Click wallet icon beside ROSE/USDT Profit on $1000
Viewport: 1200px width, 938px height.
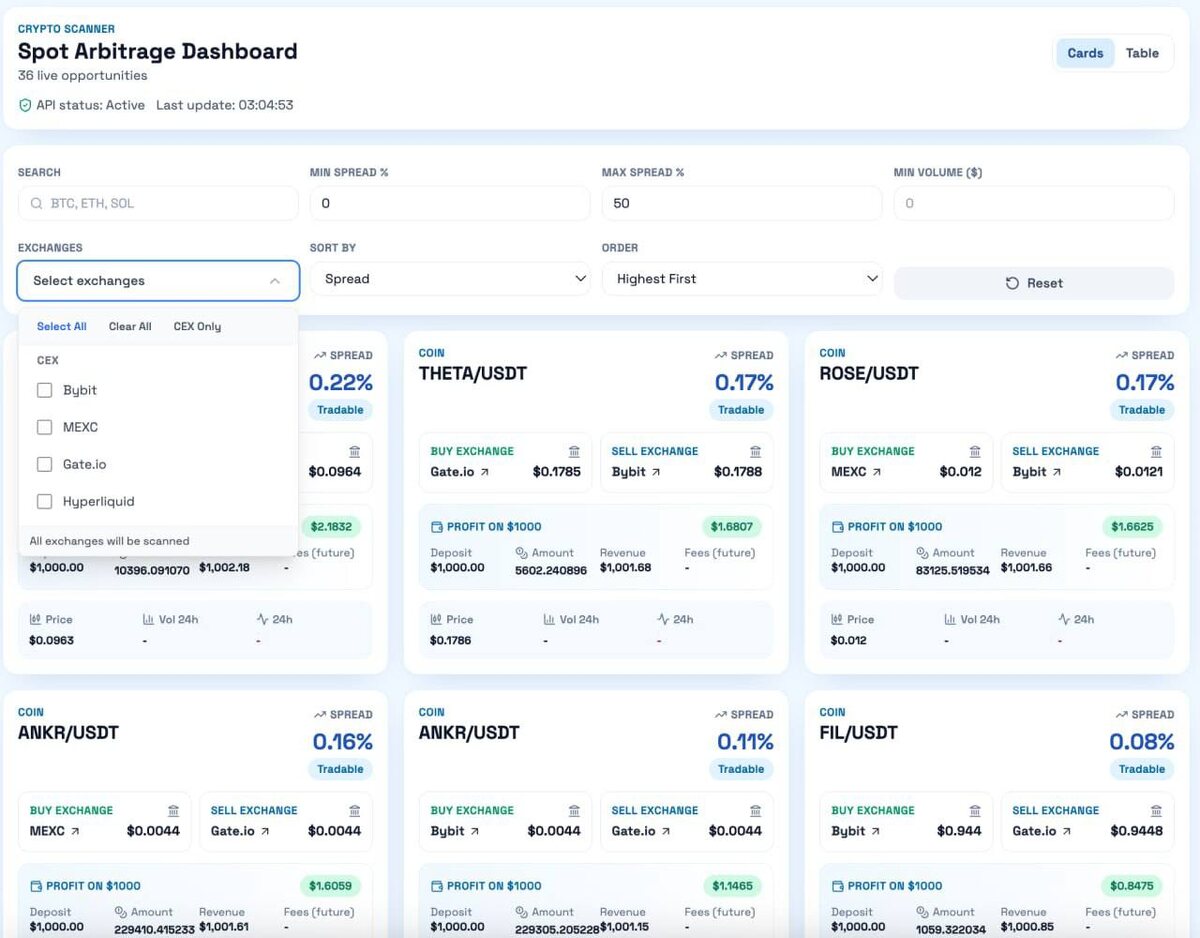click(x=837, y=527)
